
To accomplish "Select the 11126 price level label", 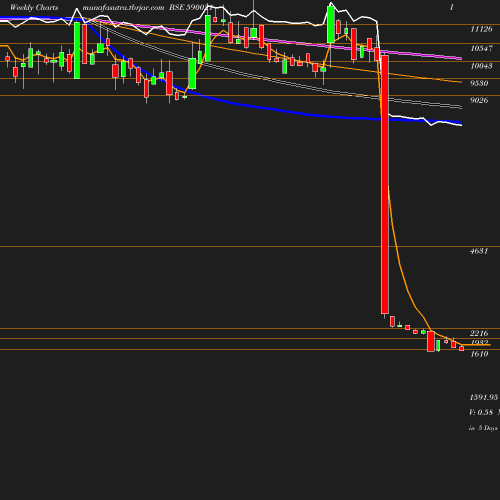I will (x=481, y=29).
